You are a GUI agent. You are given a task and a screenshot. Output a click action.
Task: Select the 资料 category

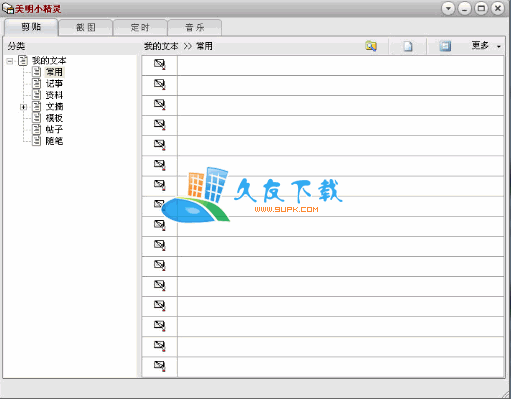point(54,95)
